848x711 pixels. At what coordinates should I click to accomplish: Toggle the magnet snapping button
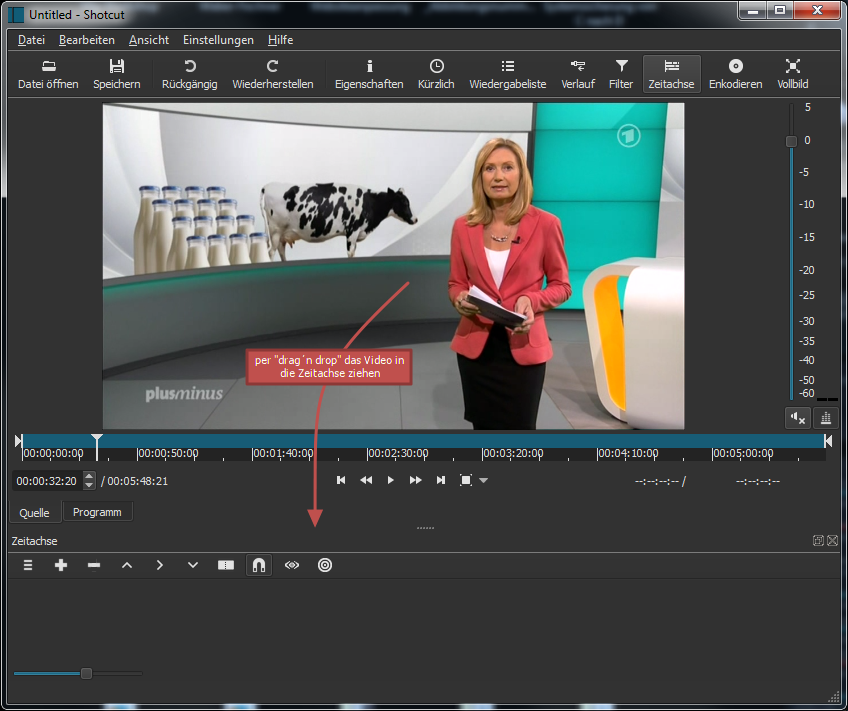point(259,565)
